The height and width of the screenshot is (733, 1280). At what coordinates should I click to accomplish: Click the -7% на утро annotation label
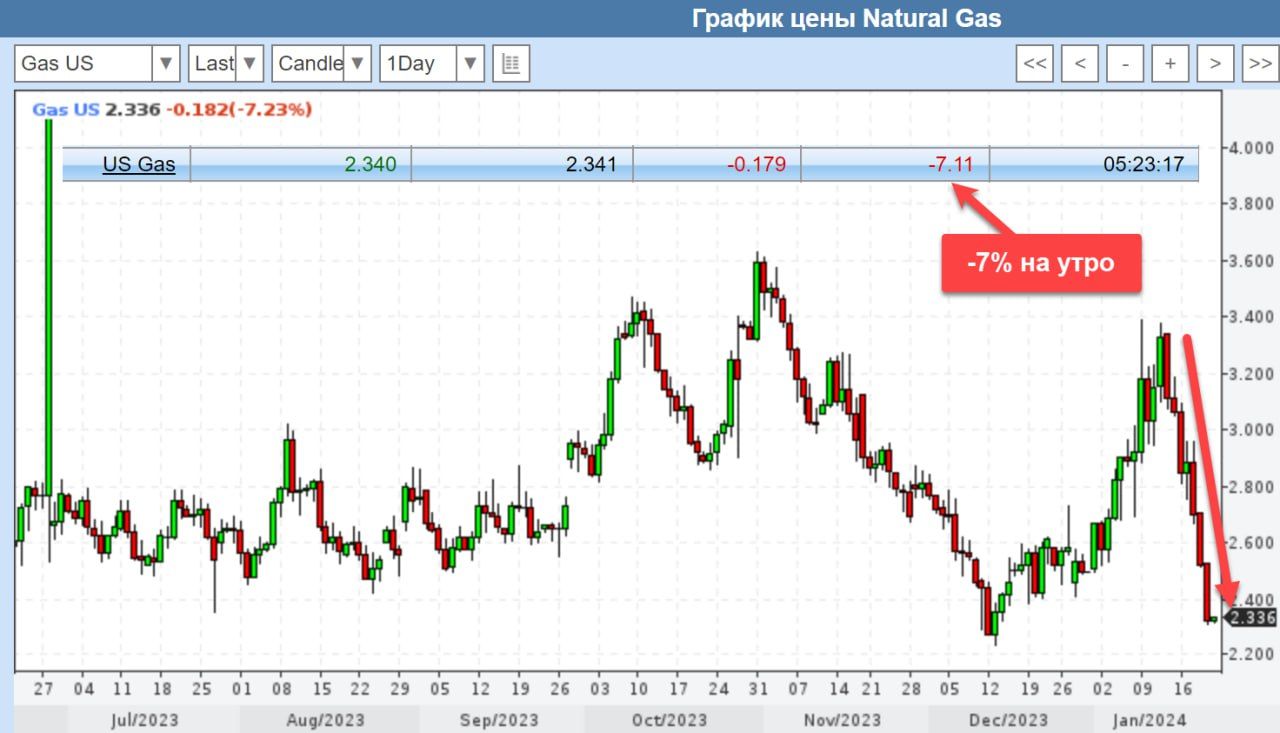1040,263
